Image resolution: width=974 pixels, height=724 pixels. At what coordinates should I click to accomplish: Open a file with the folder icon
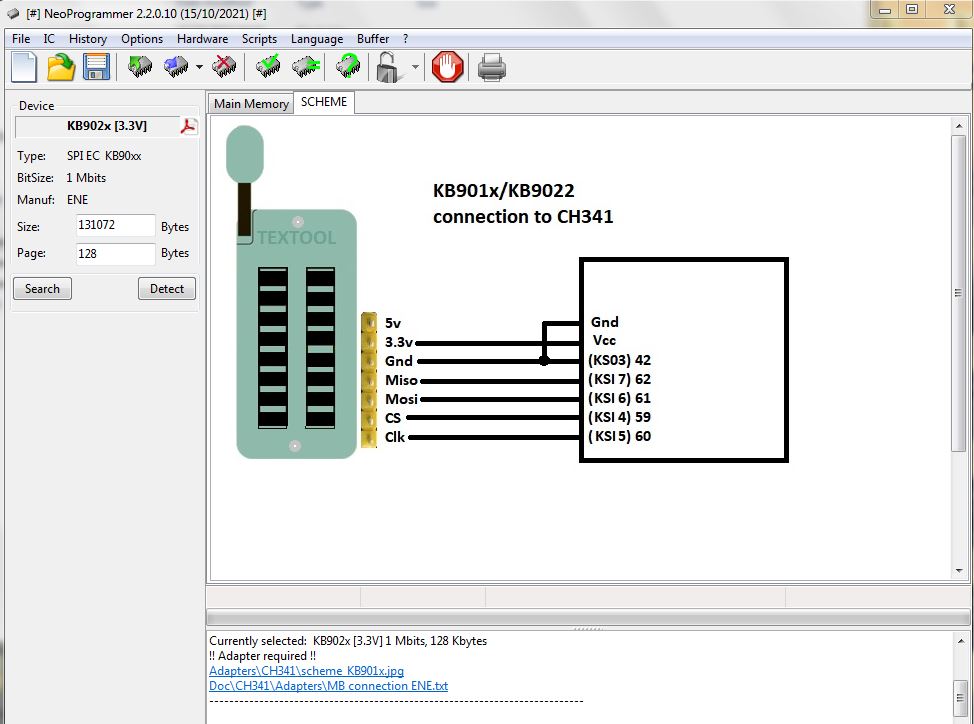pyautogui.click(x=61, y=67)
